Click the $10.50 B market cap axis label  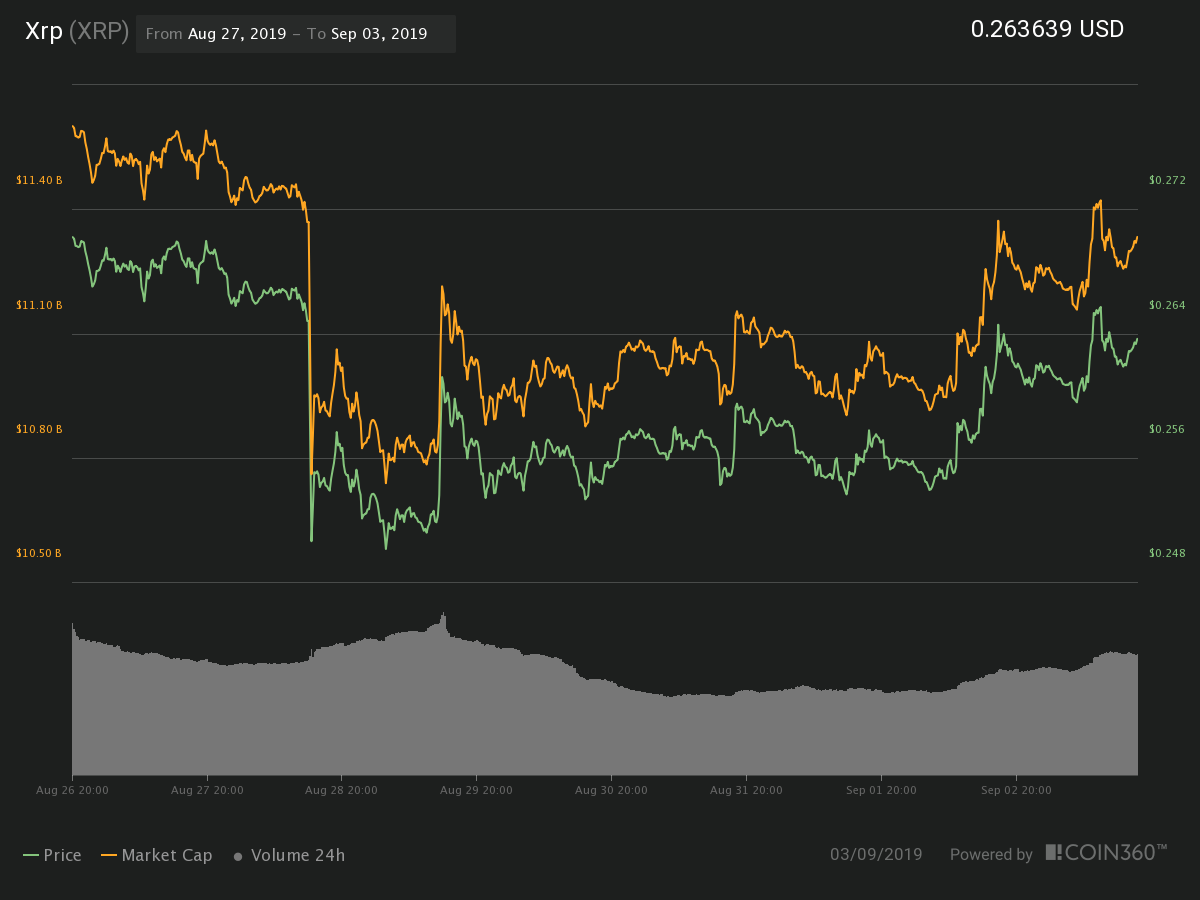[x=39, y=553]
